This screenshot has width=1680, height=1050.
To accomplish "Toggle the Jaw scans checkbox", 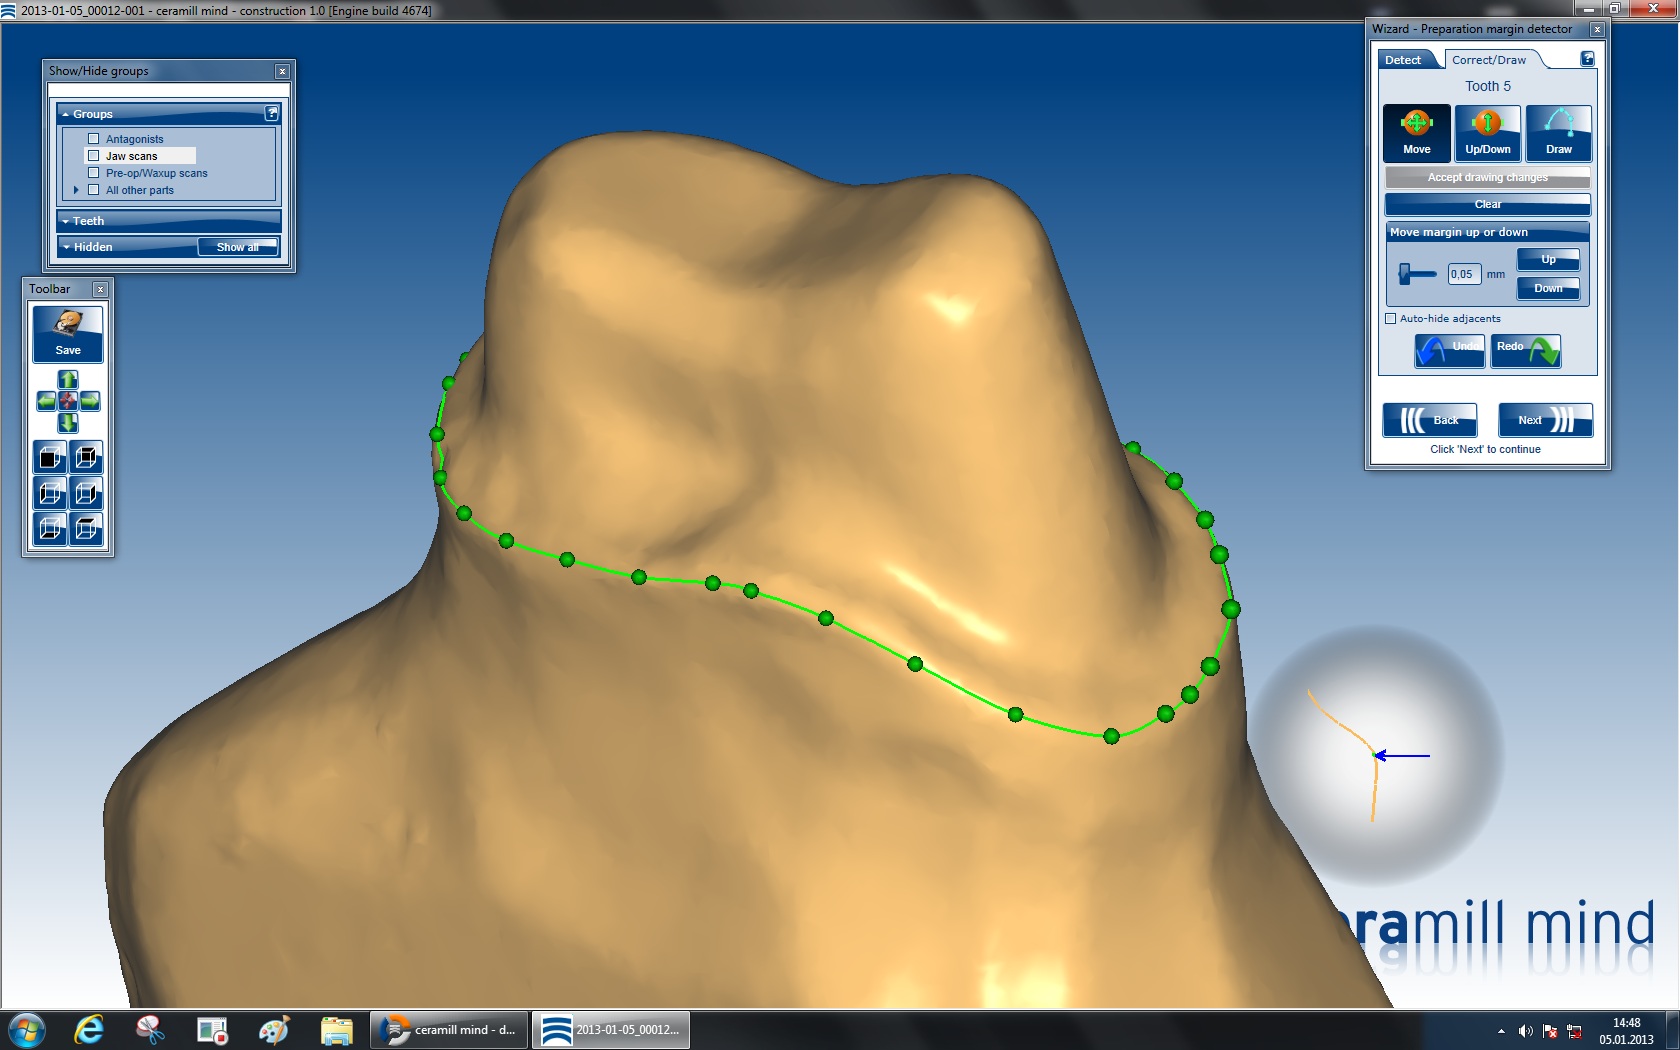I will [x=94, y=156].
